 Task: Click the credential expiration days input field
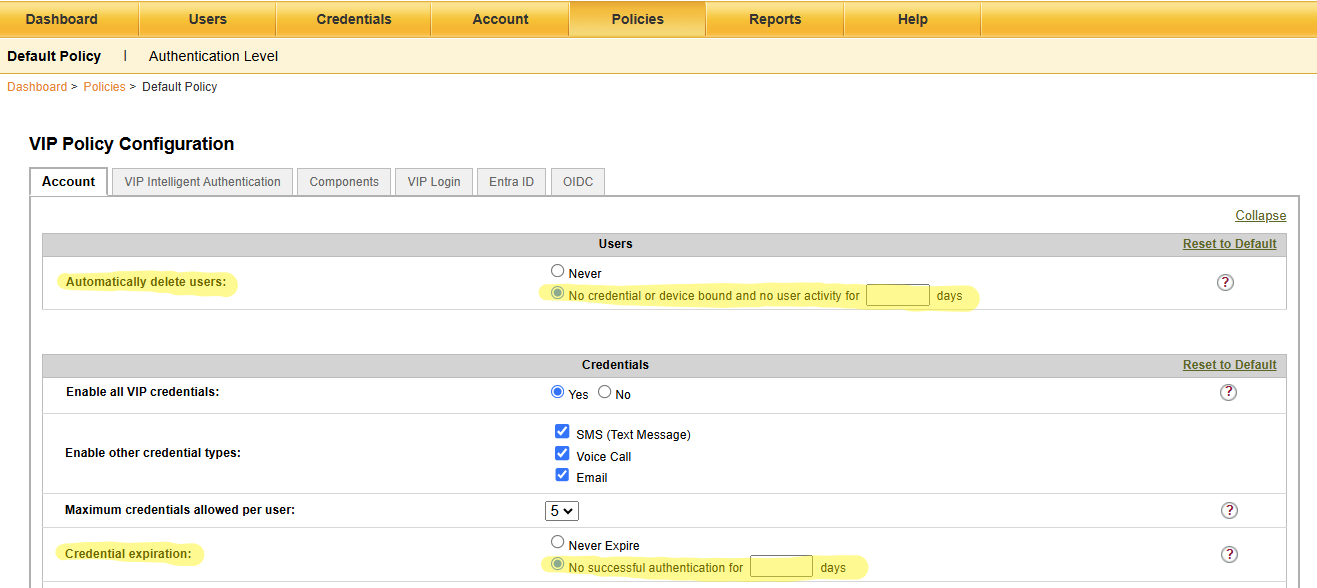781,567
